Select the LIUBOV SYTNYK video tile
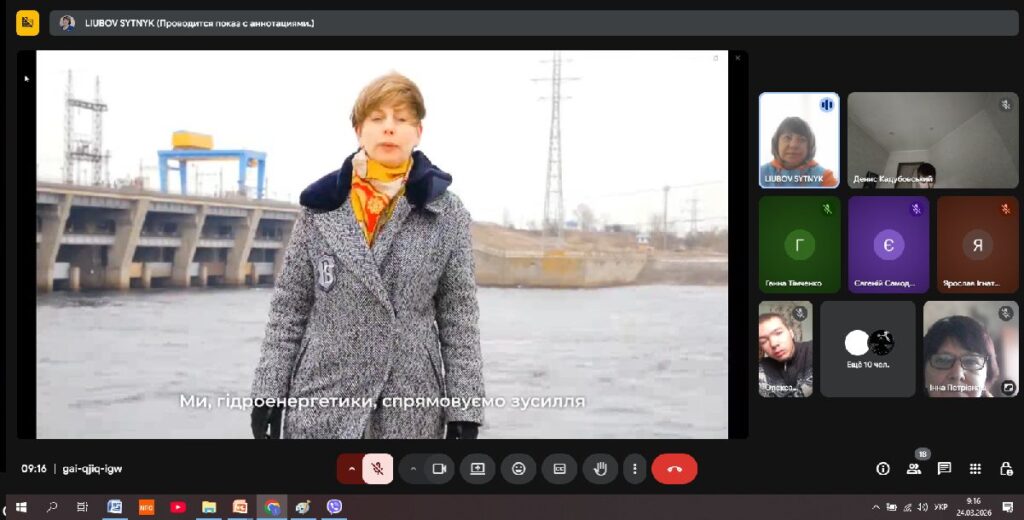Image resolution: width=1024 pixels, height=520 pixels. tap(799, 140)
